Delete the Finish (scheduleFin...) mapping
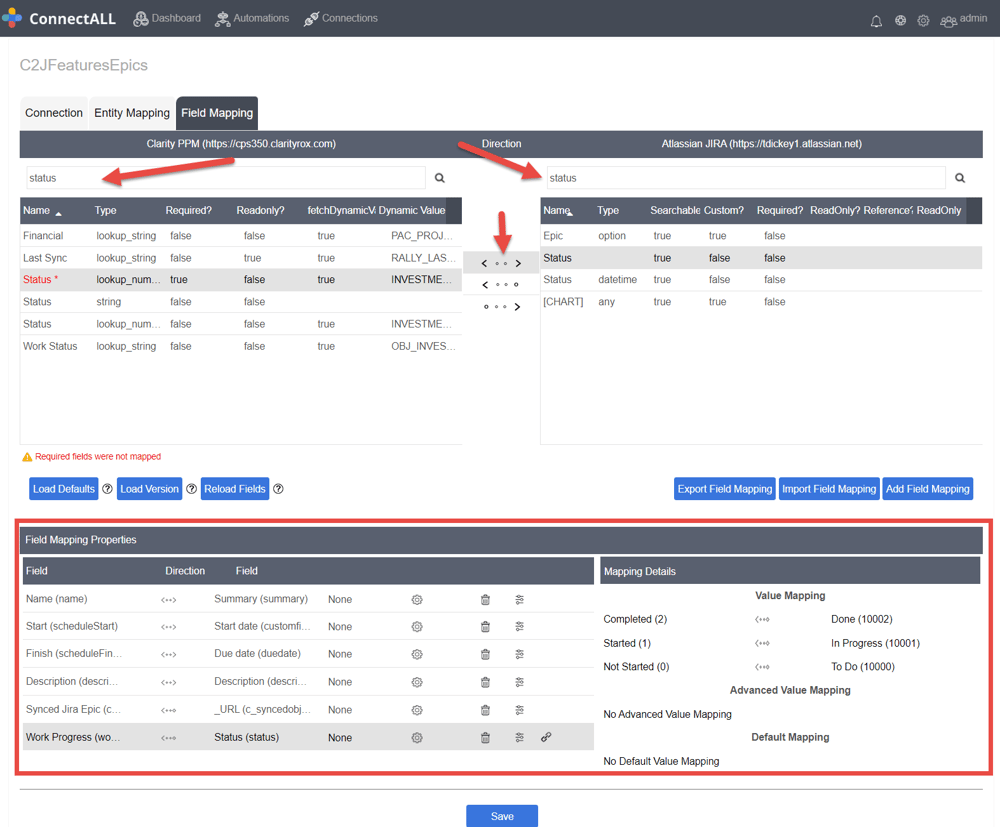Image resolution: width=1000 pixels, height=827 pixels. coord(485,654)
